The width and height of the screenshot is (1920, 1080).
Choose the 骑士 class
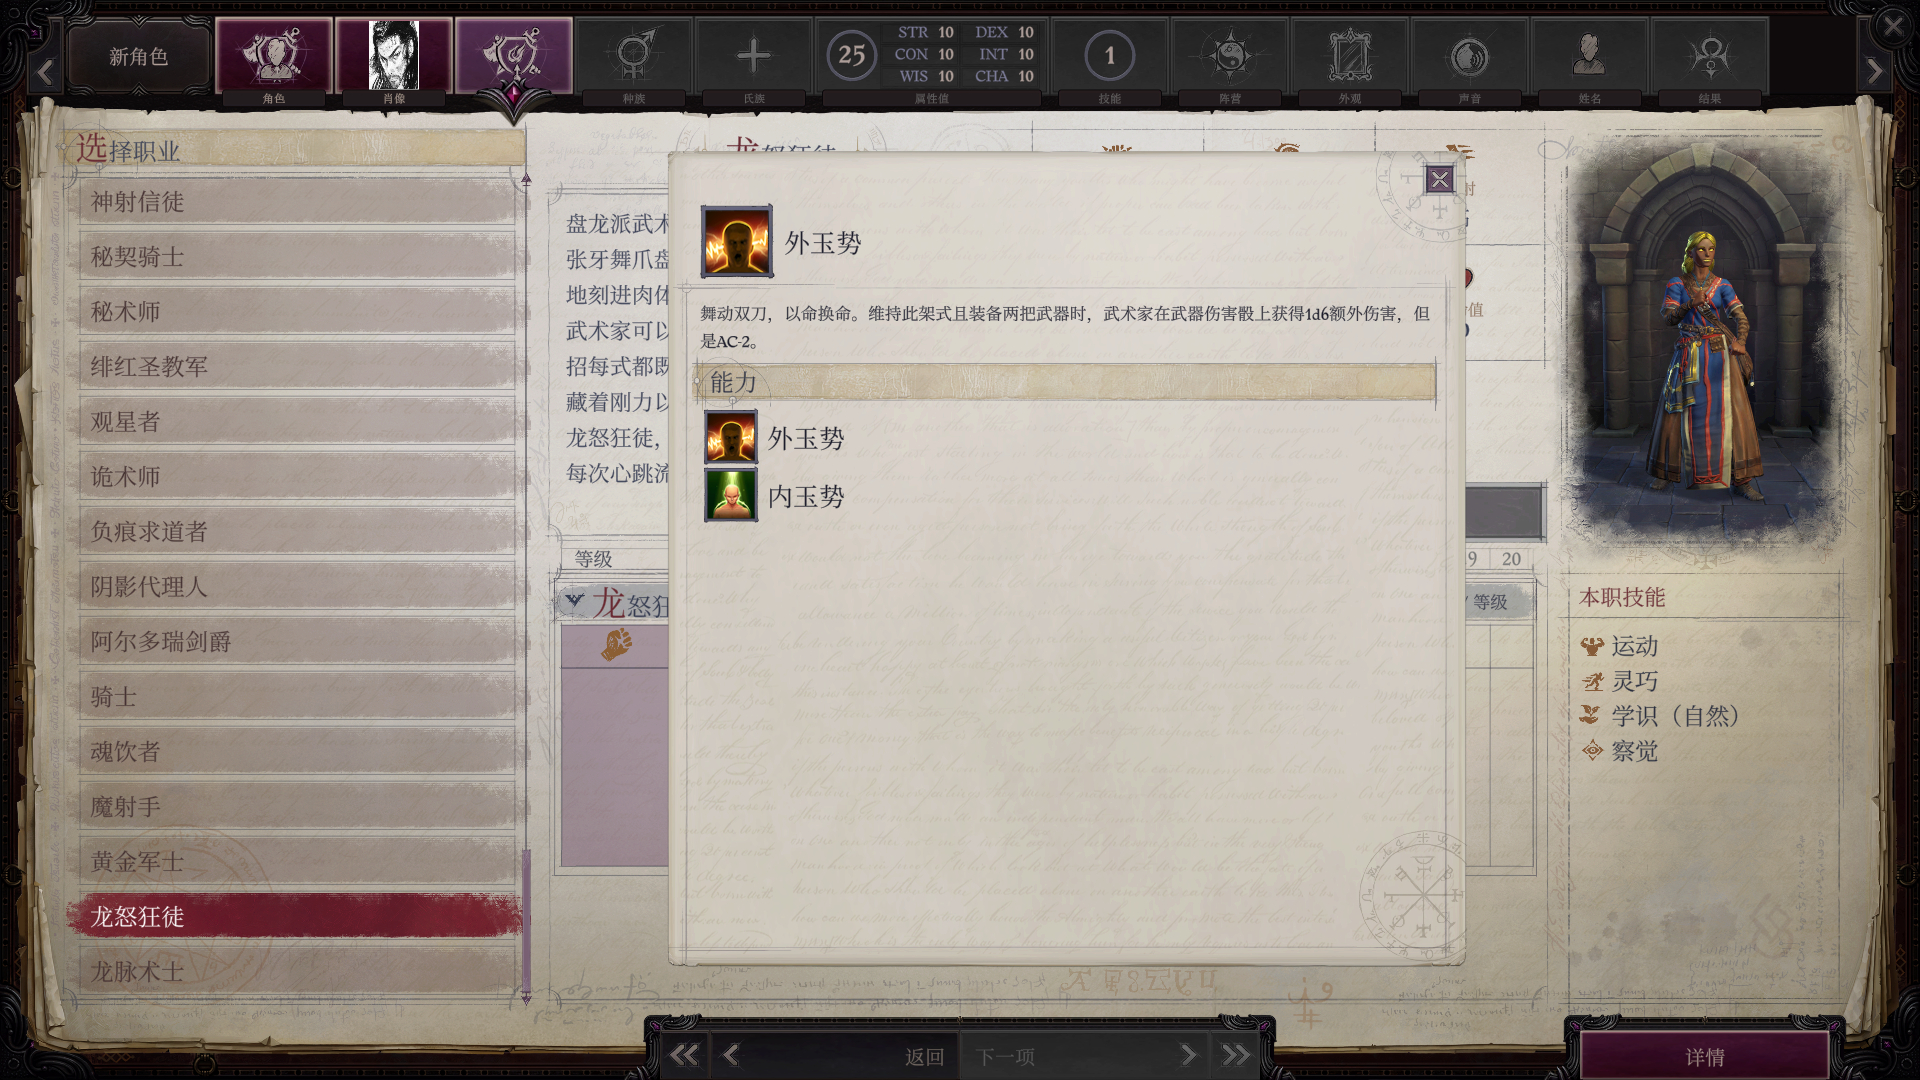pyautogui.click(x=298, y=697)
